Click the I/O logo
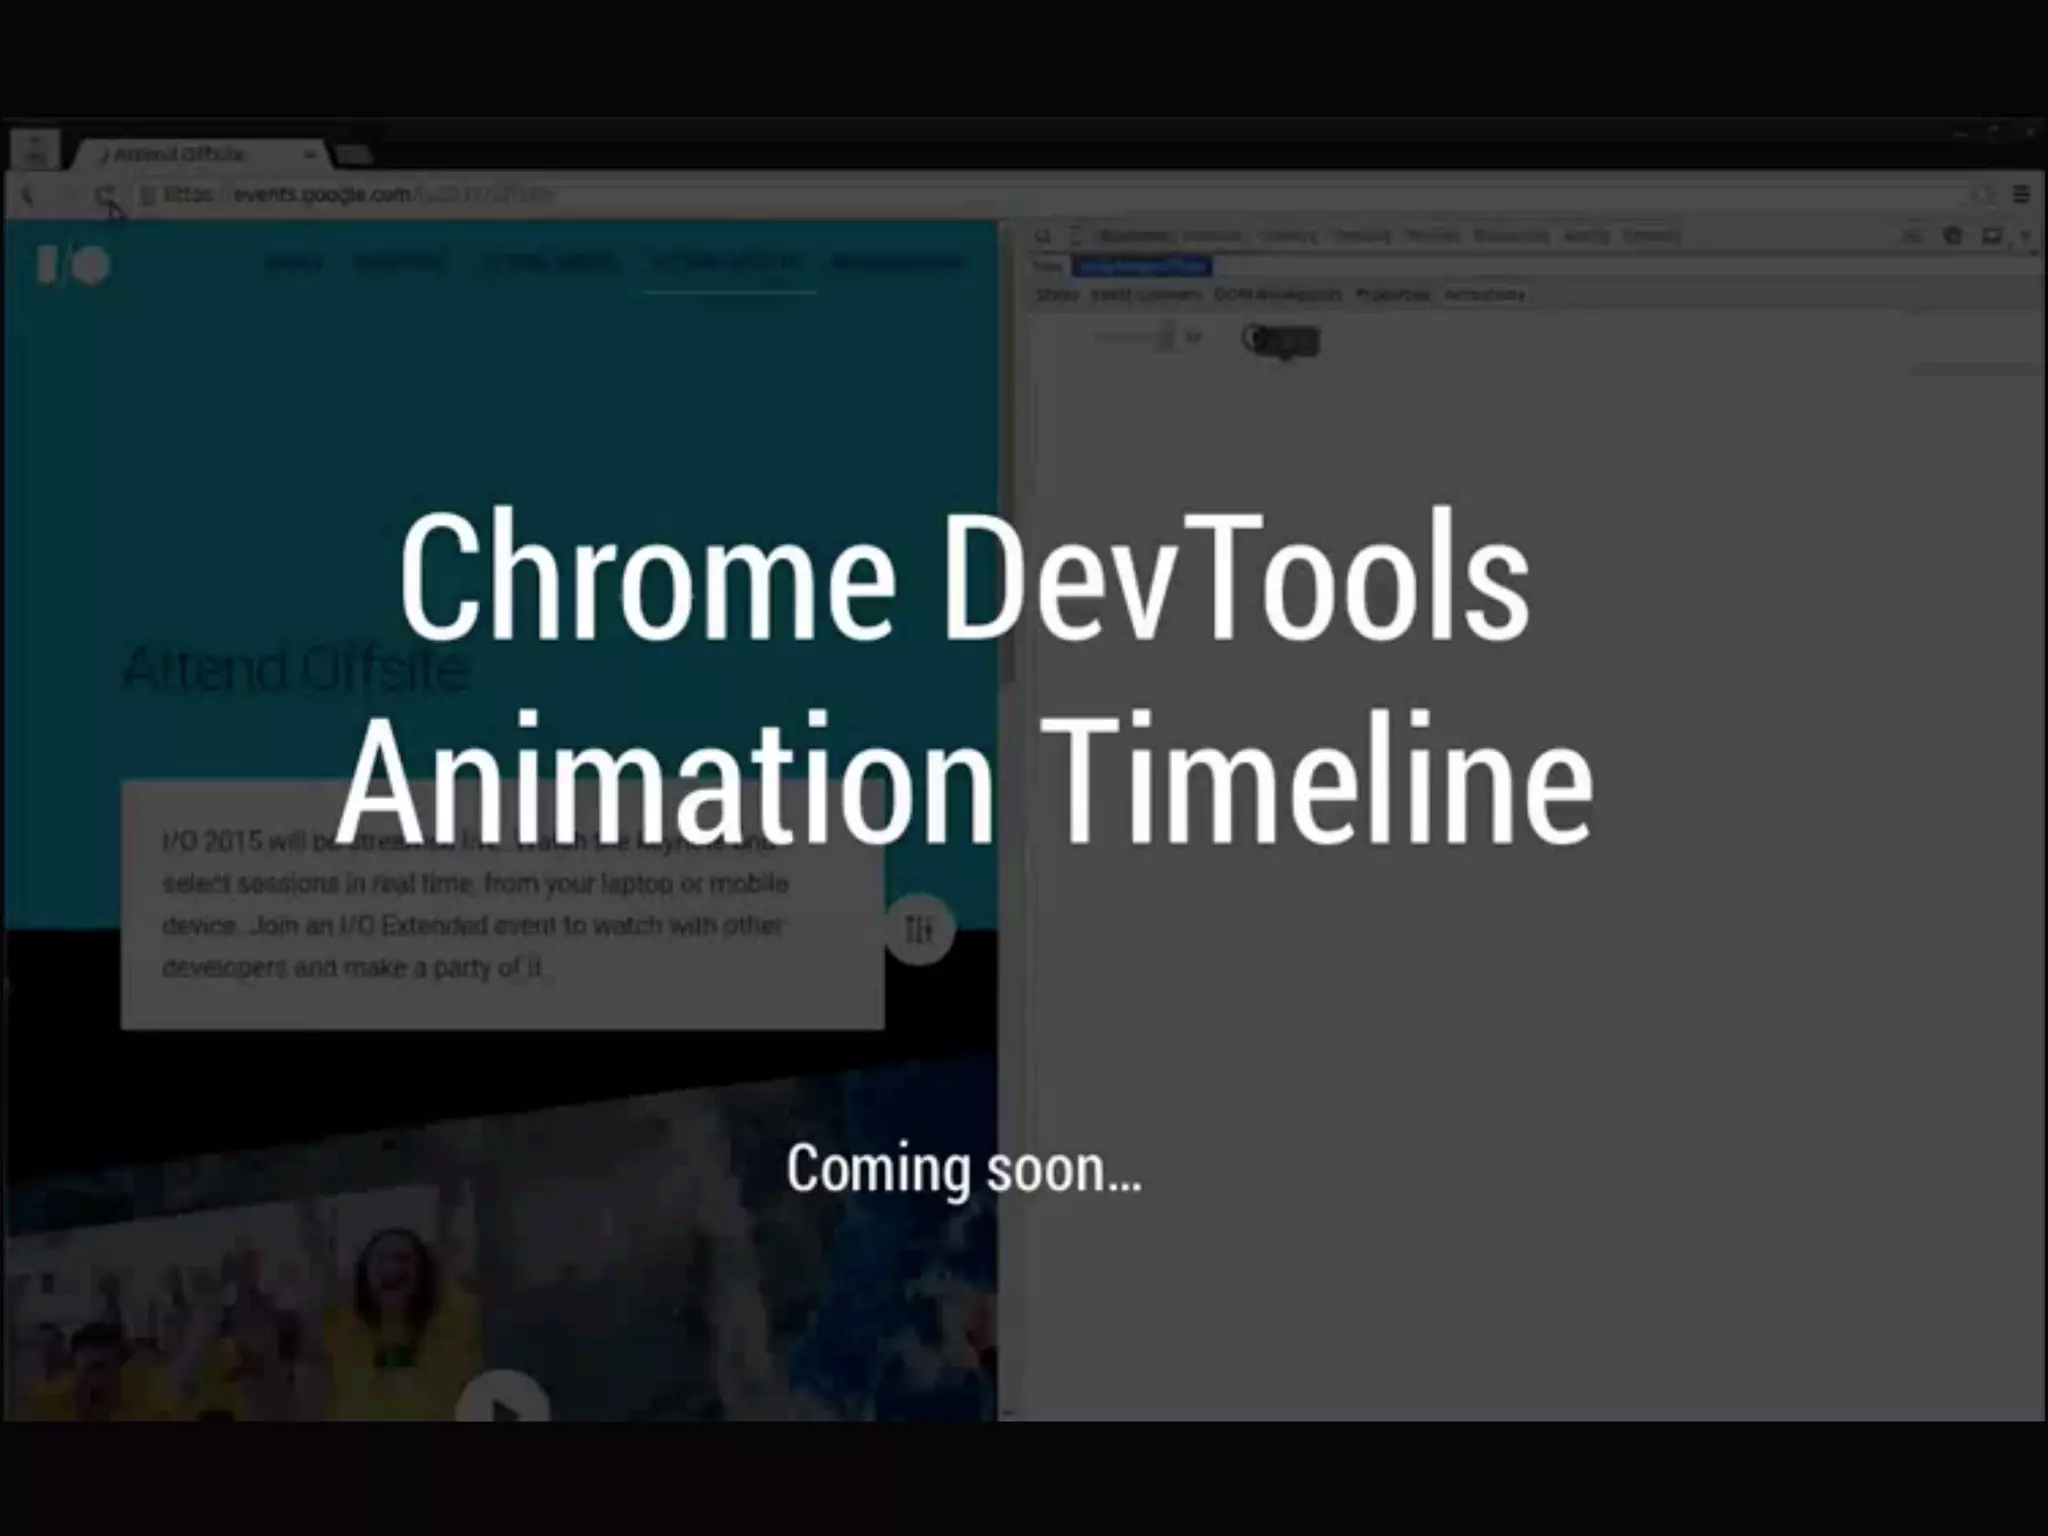Image resolution: width=2048 pixels, height=1536 pixels. 73,266
